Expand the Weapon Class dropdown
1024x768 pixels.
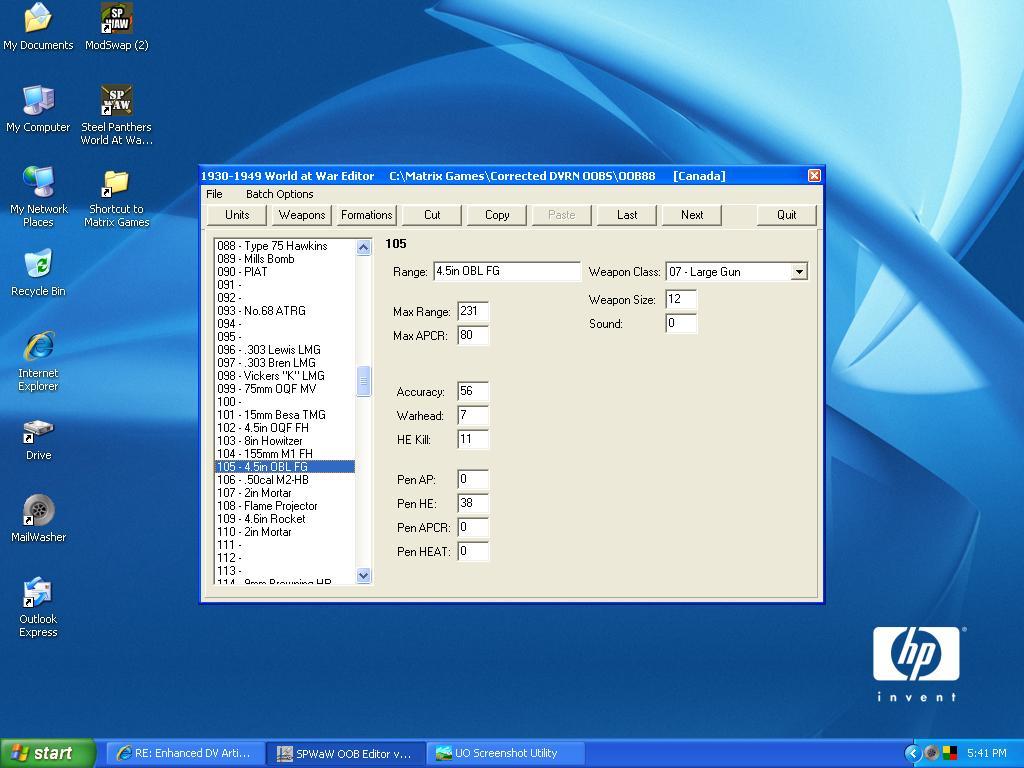(x=798, y=272)
